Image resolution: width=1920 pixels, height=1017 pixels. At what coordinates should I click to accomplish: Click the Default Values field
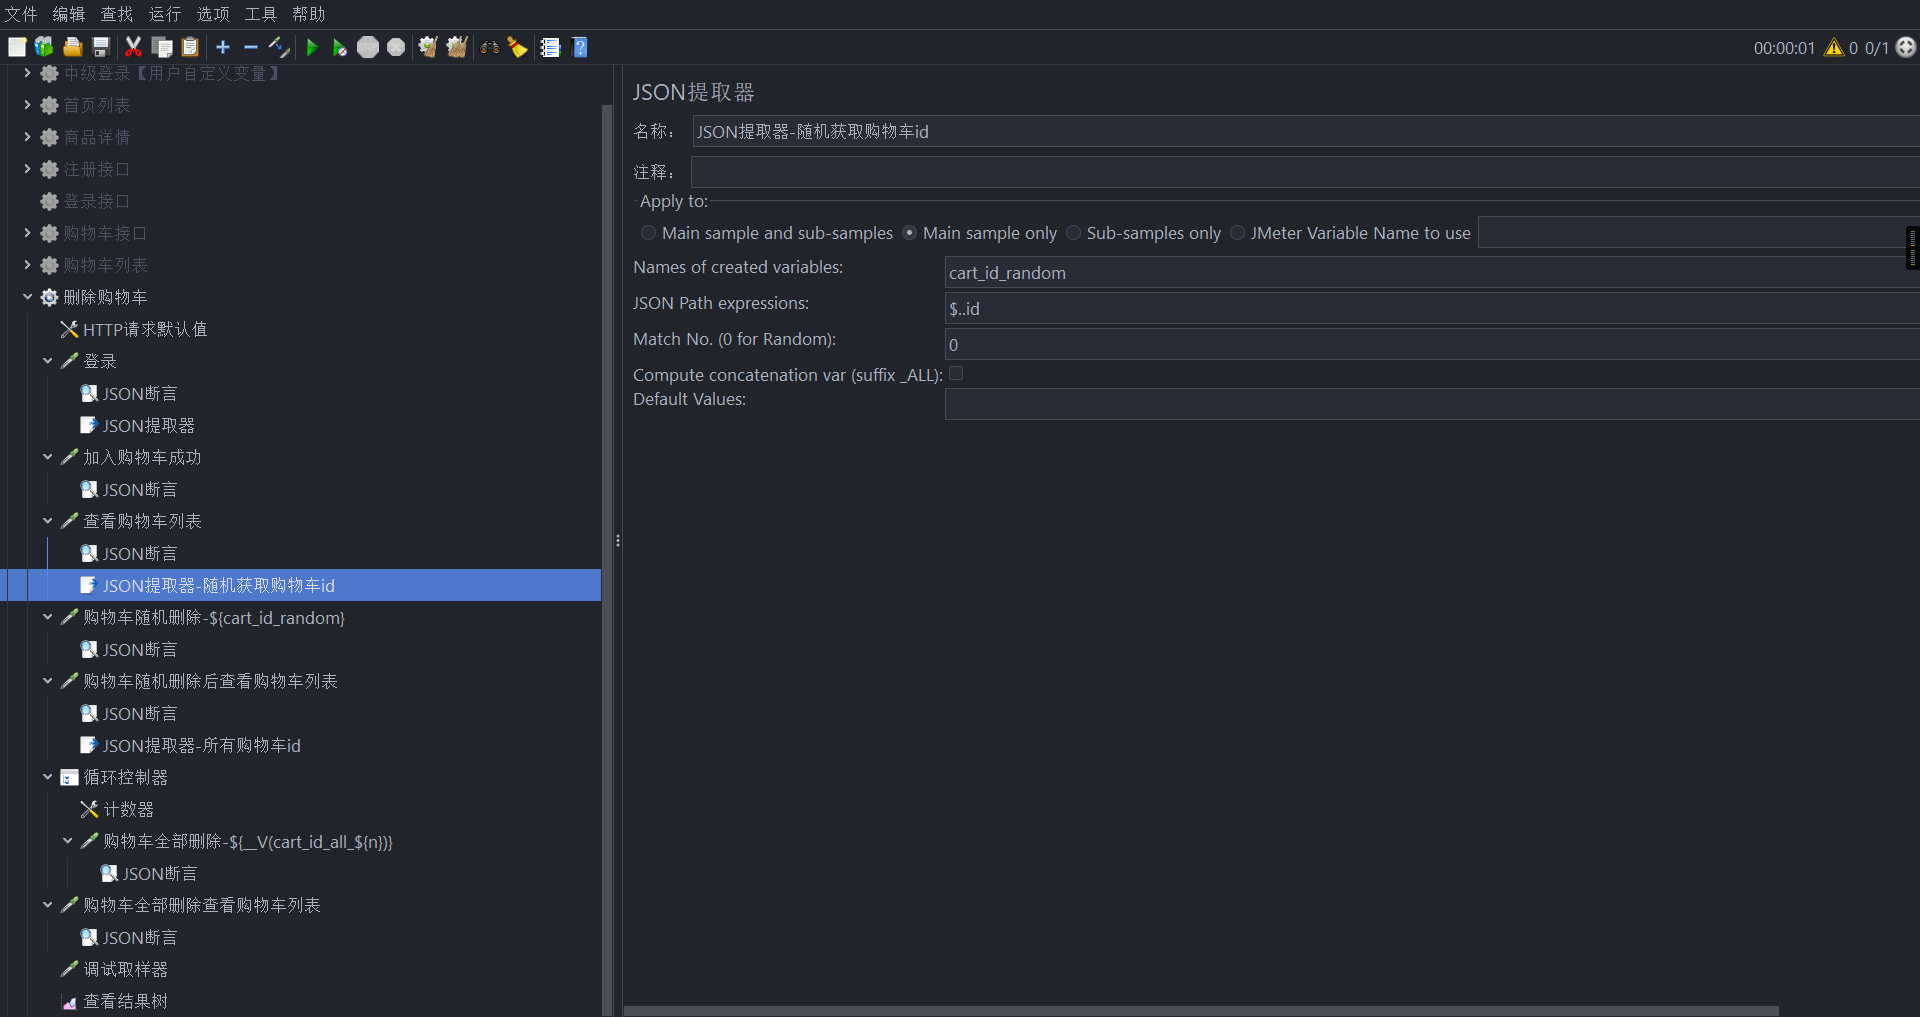(x=1432, y=404)
